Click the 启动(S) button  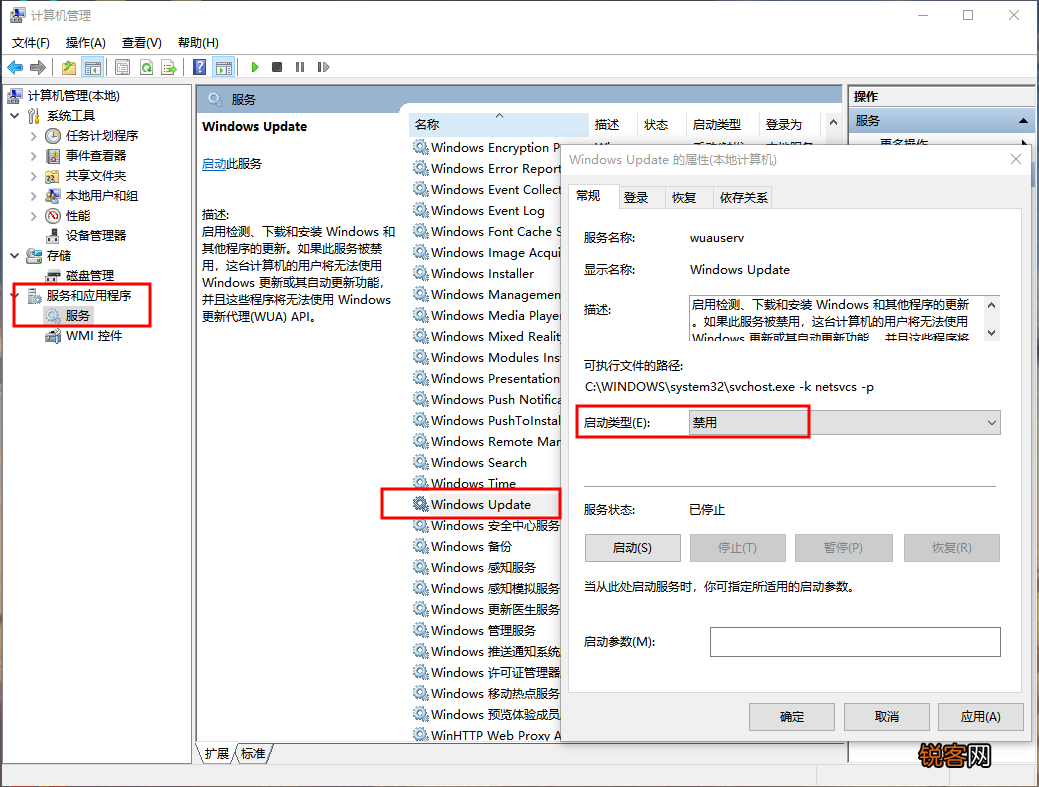(x=633, y=548)
